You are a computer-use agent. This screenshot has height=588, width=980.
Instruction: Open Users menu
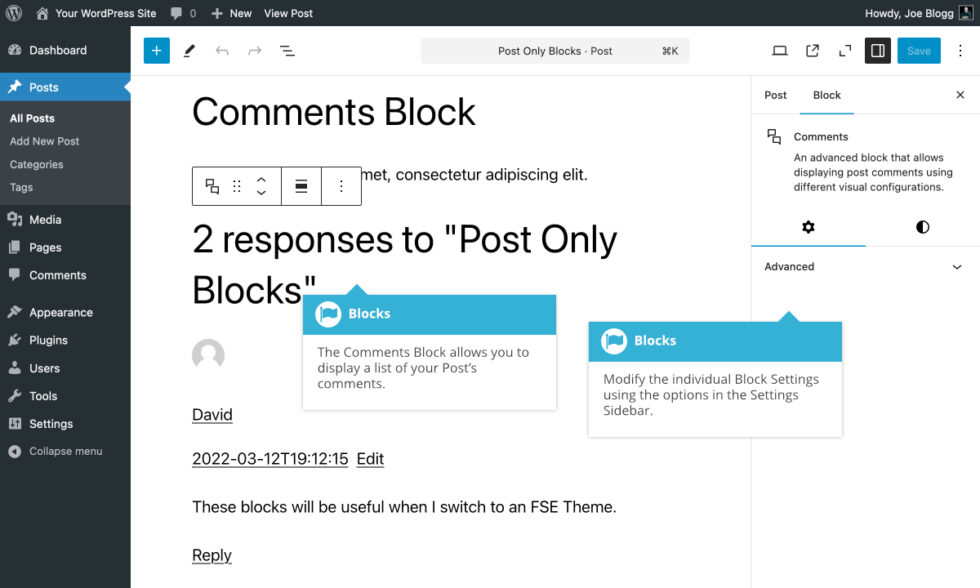(x=65, y=368)
